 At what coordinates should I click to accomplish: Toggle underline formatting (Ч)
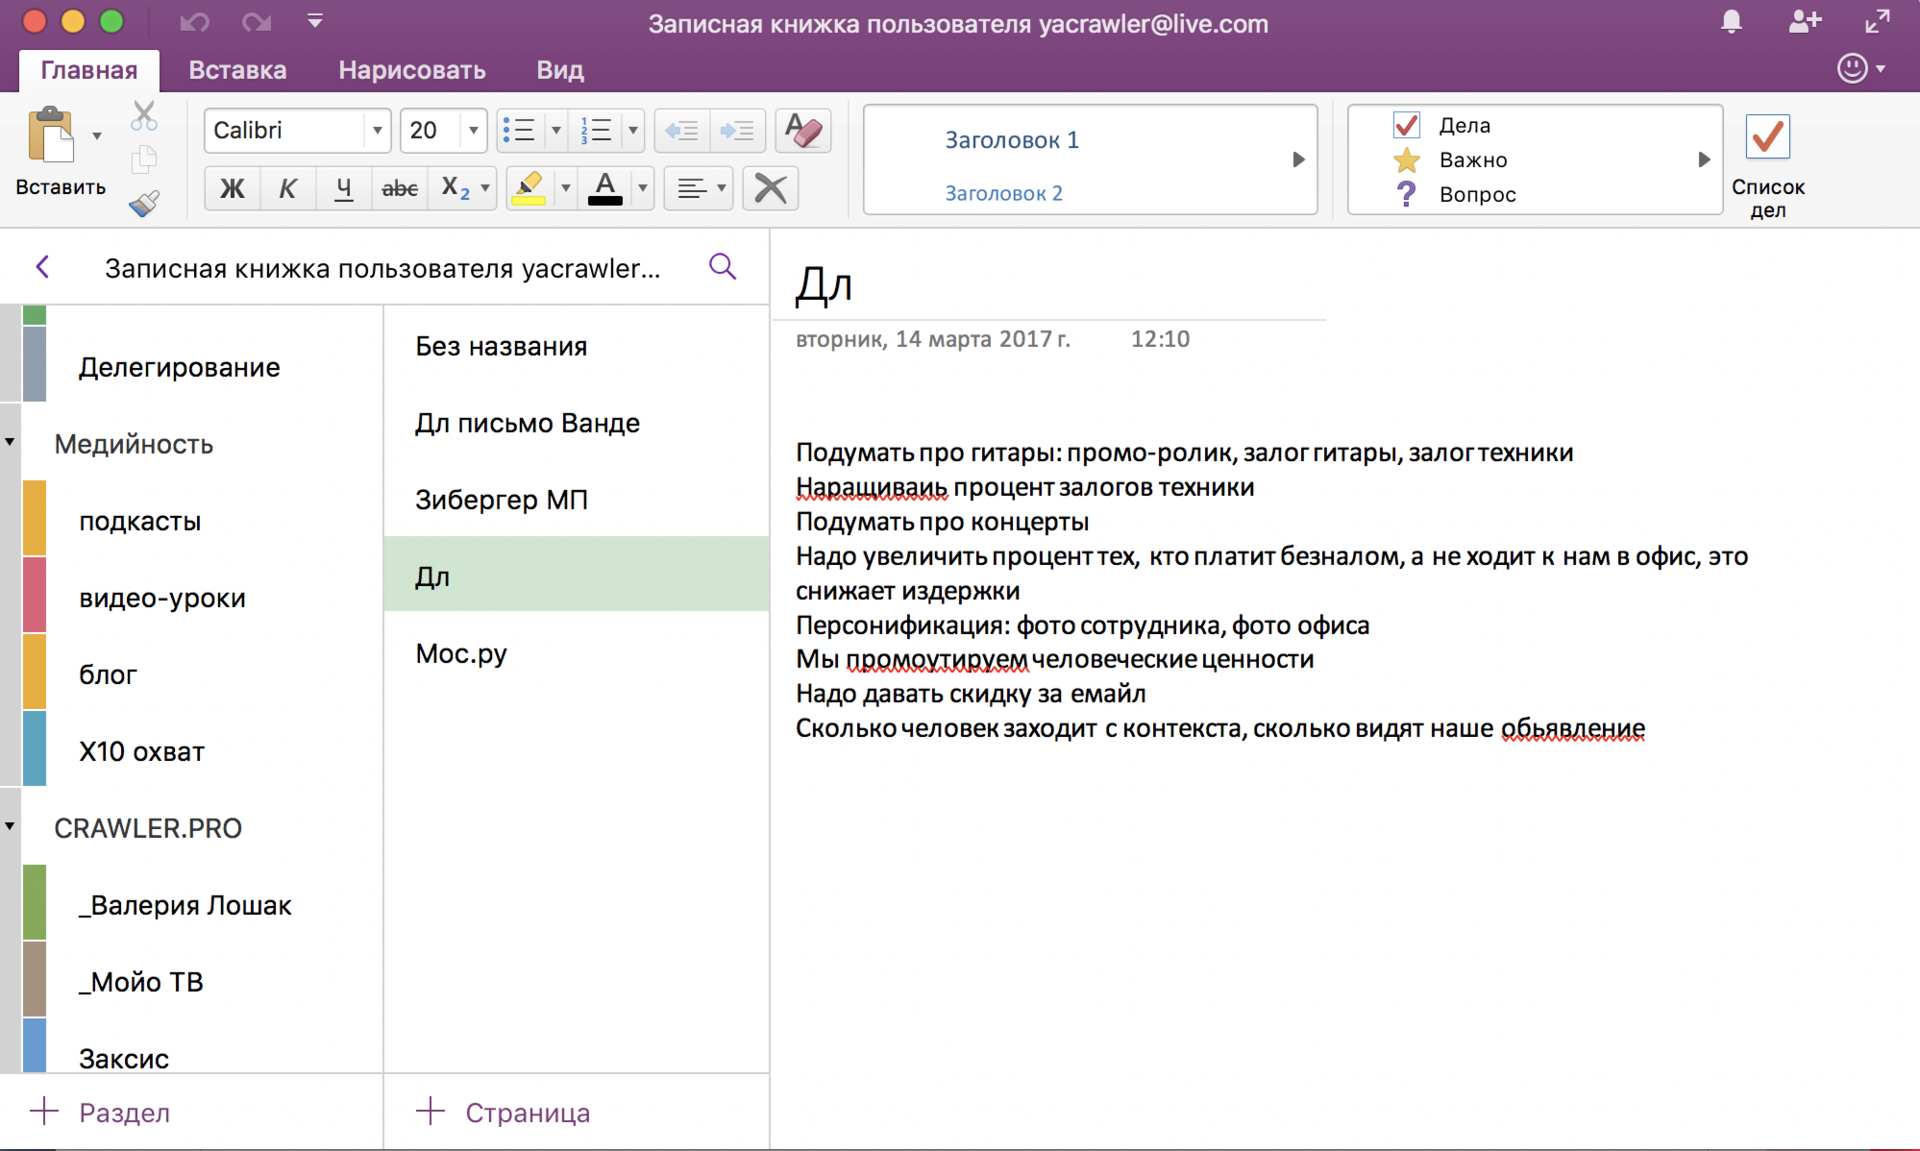click(x=343, y=188)
